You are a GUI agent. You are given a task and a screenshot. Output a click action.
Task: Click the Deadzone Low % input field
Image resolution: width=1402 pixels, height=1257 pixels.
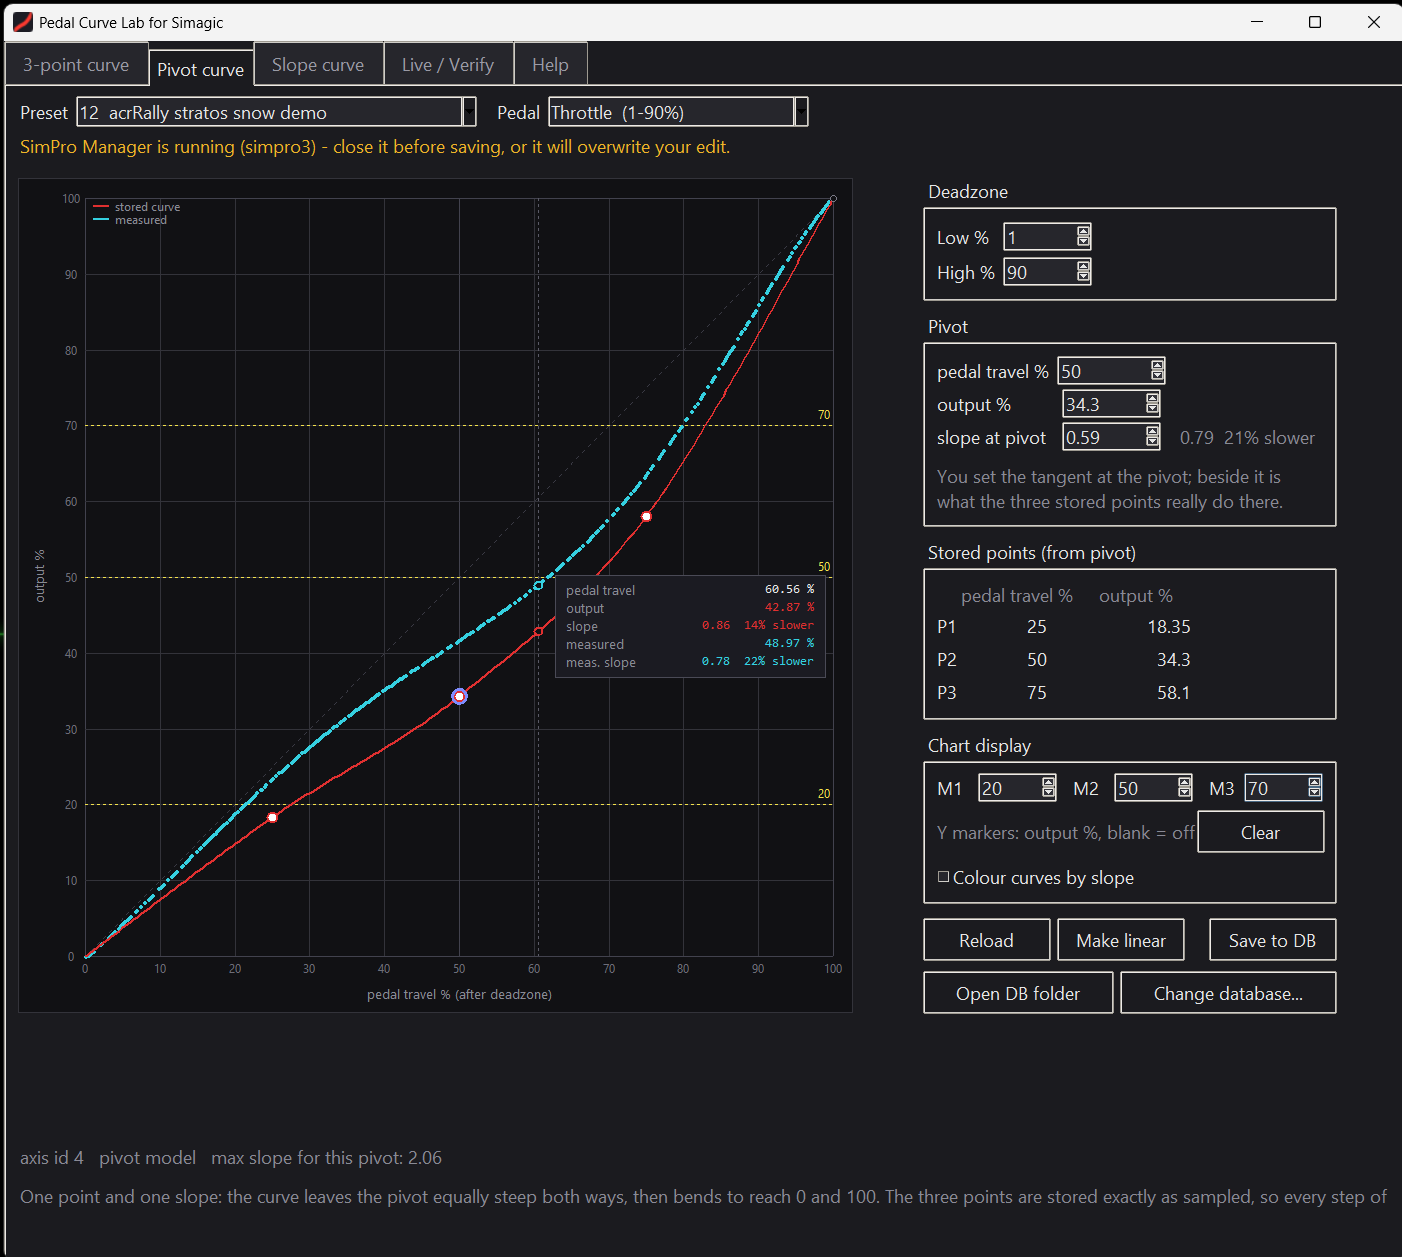tap(1040, 237)
